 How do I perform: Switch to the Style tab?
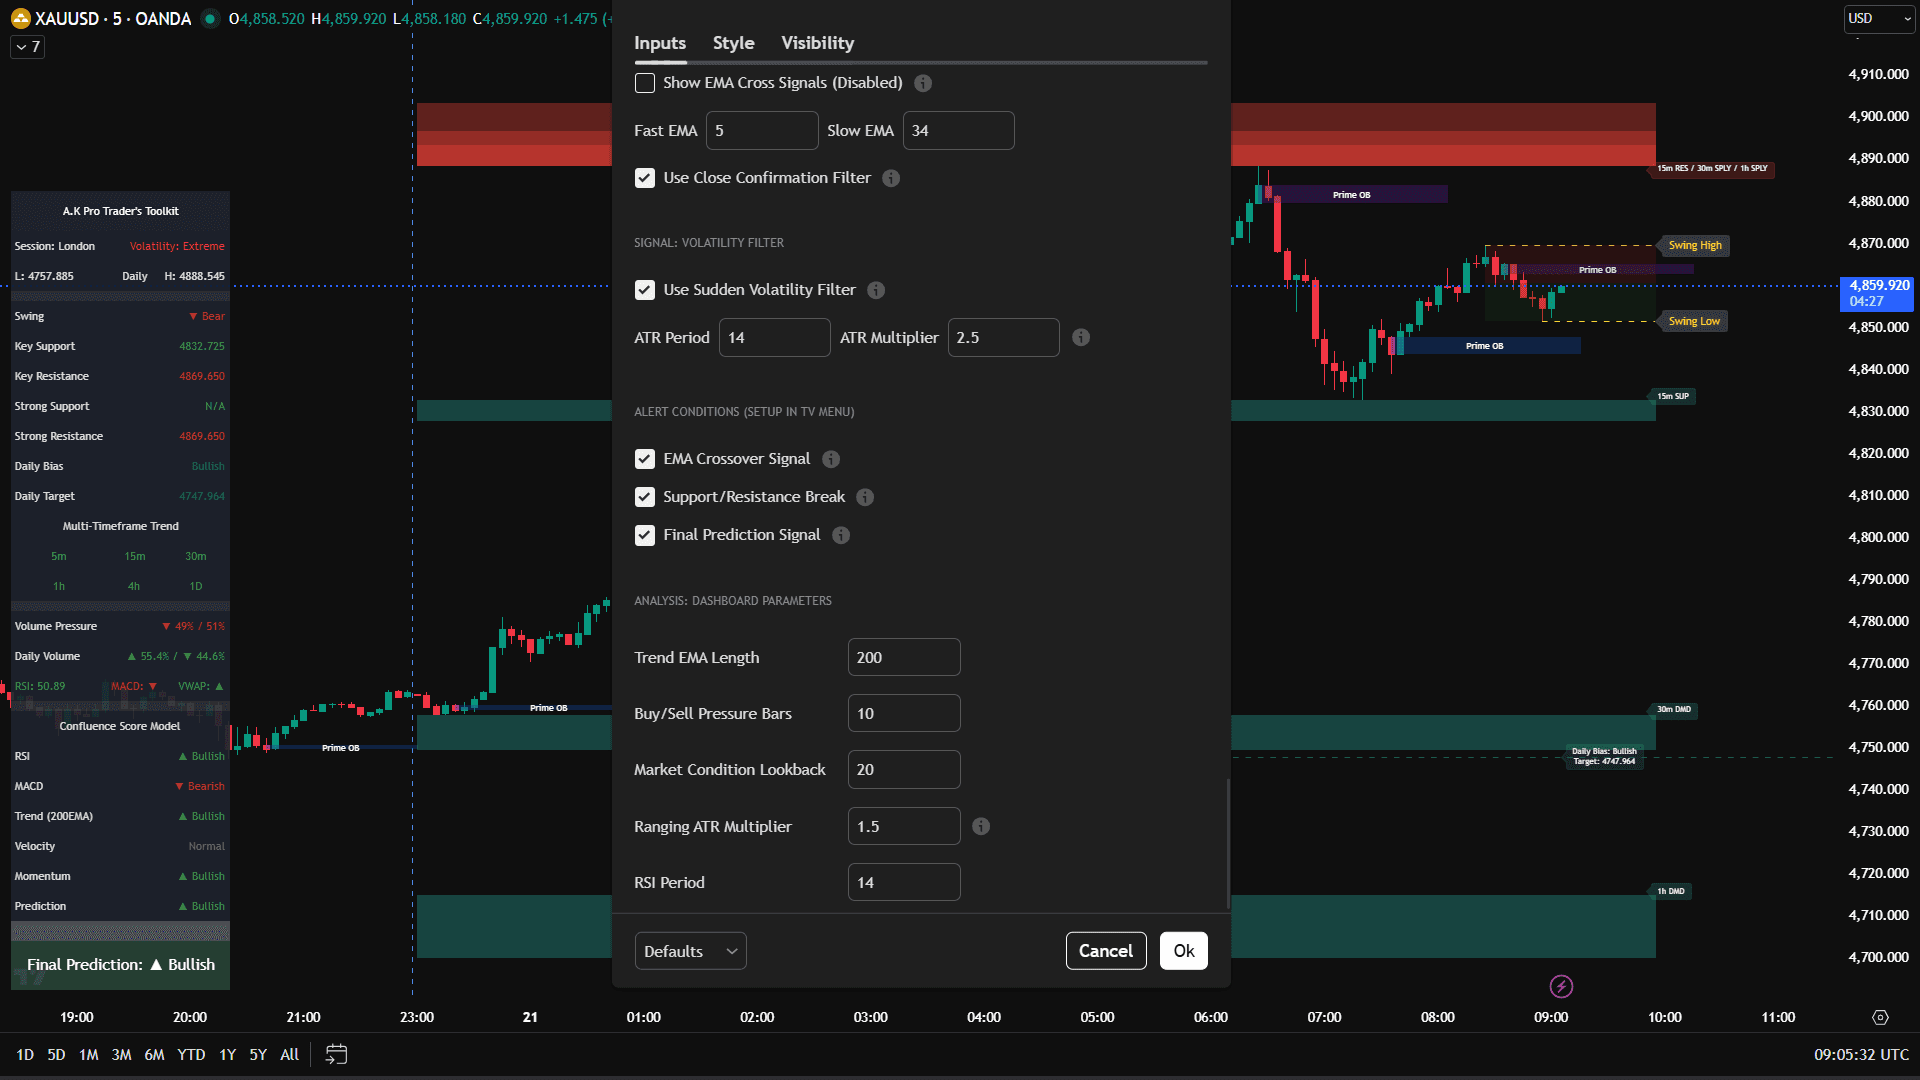click(733, 43)
